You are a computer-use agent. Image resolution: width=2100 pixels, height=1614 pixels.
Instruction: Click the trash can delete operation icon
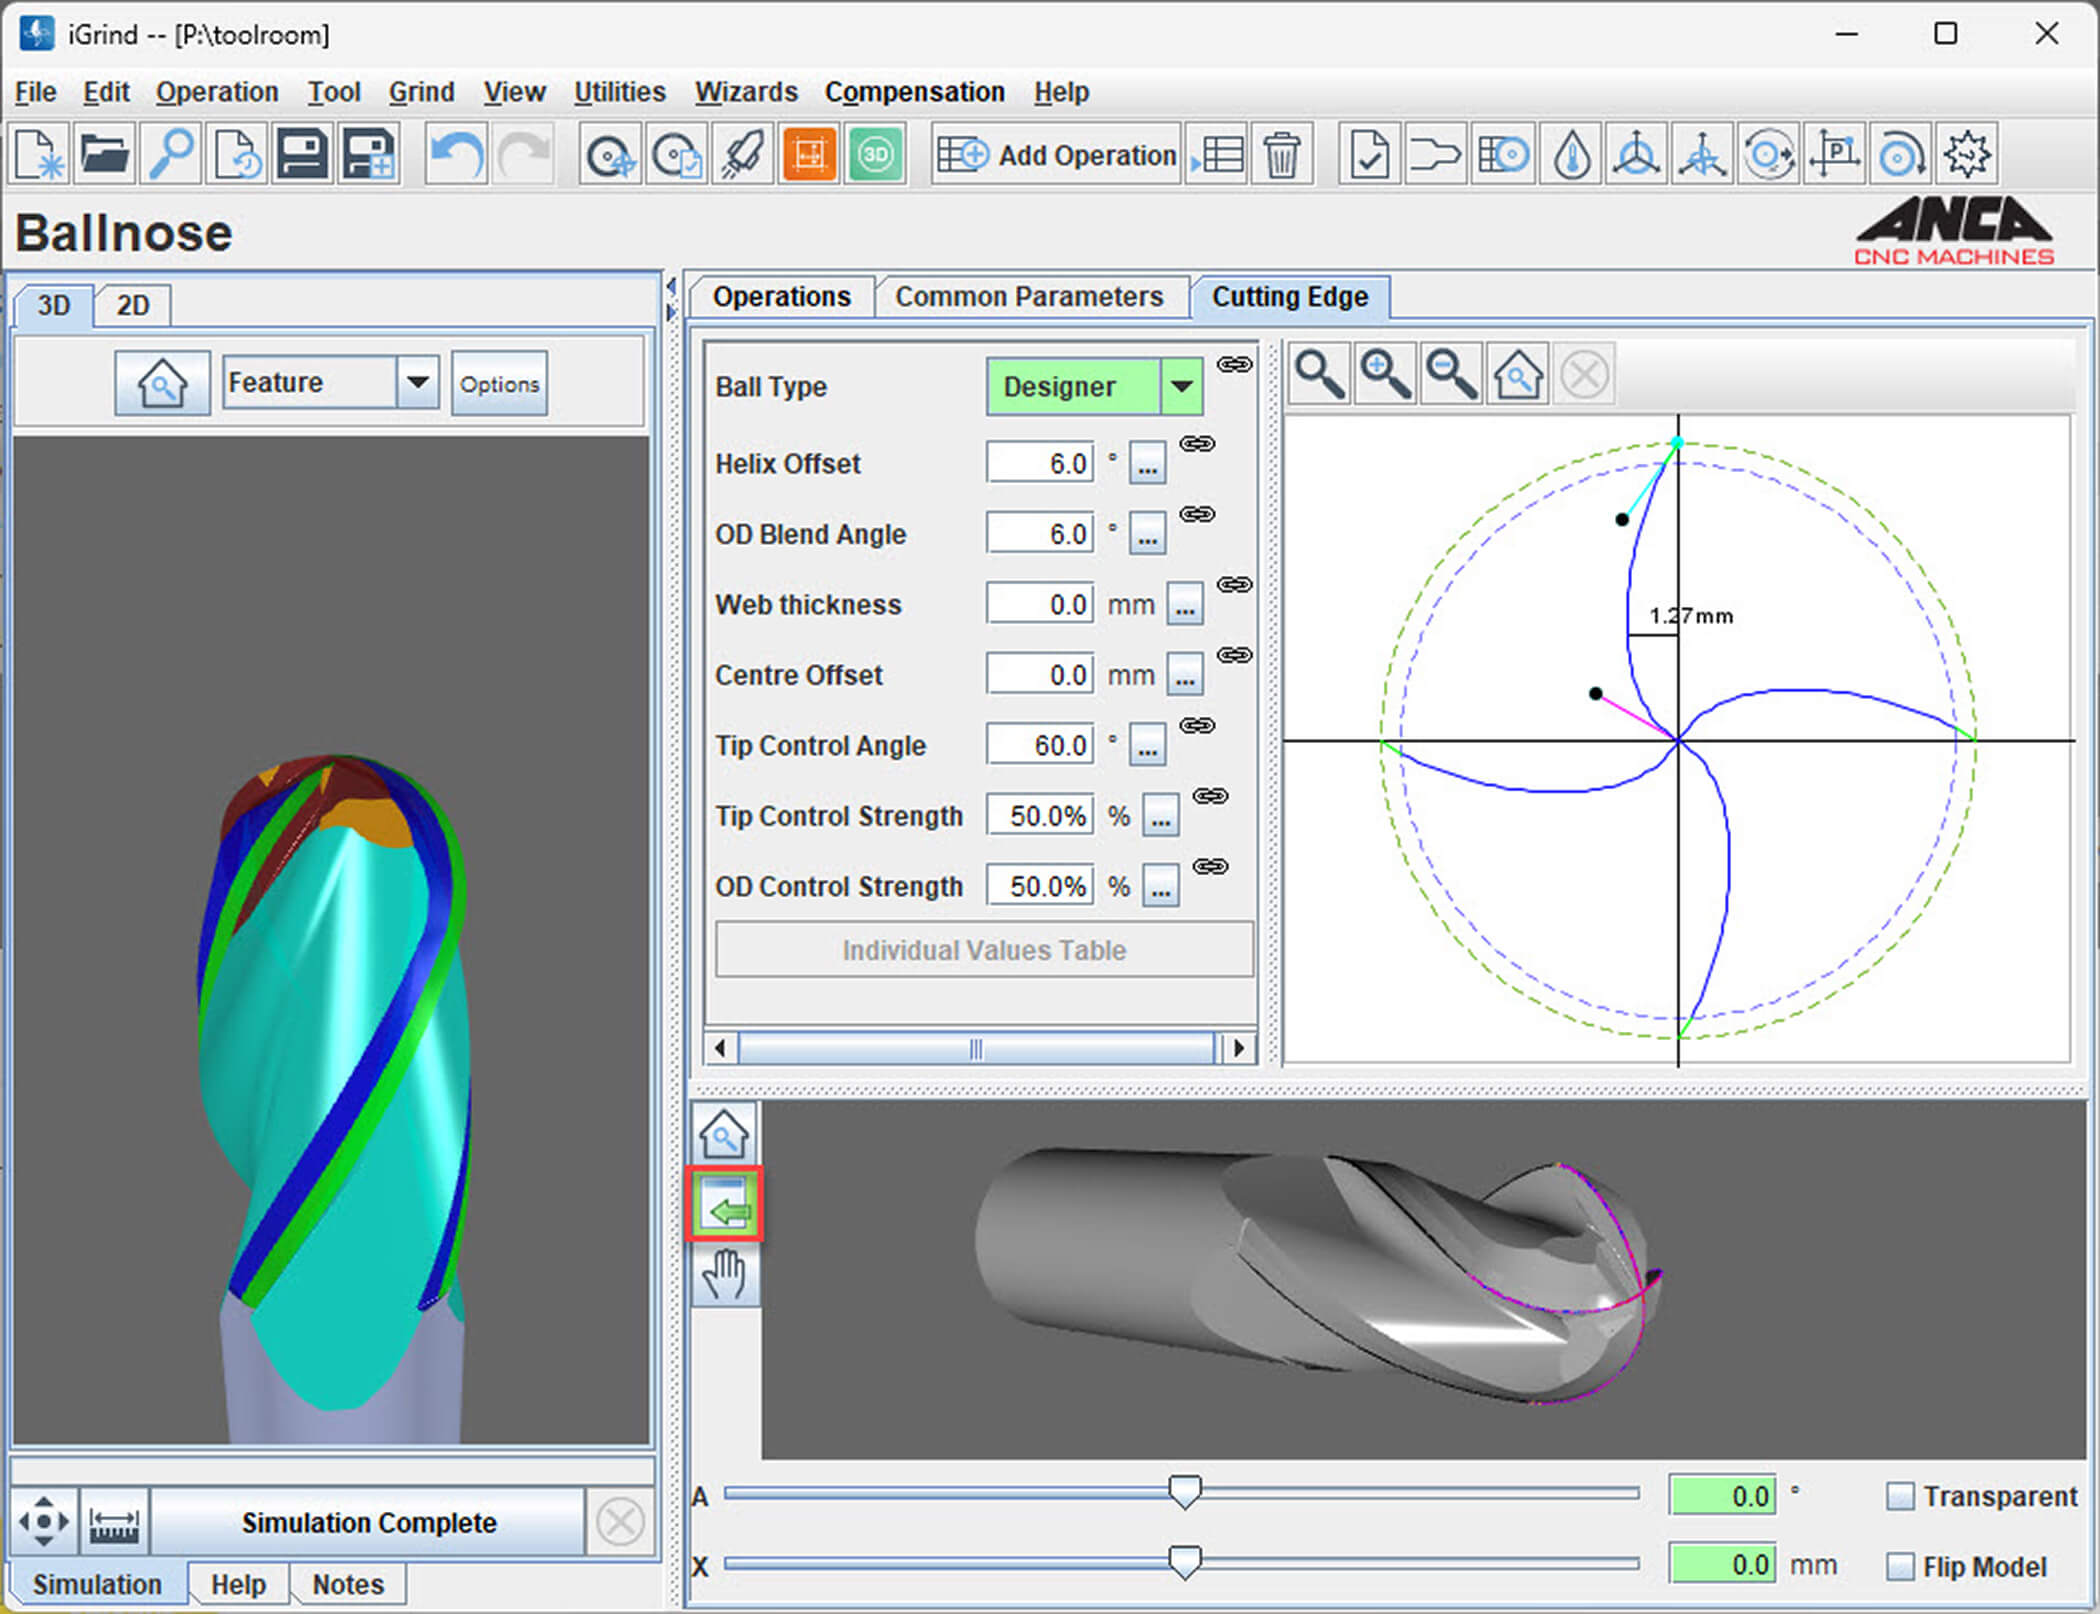click(x=1281, y=155)
